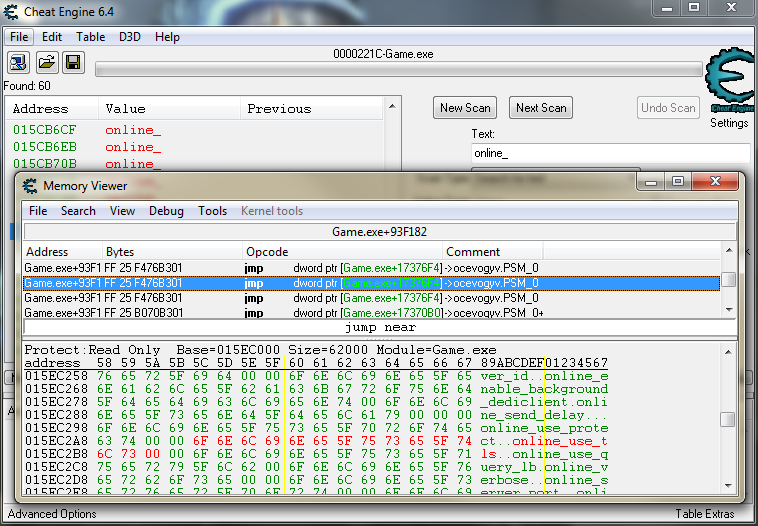The height and width of the screenshot is (526, 758).
Task: Click the Cheat Engine title bar icon
Action: click(12, 10)
